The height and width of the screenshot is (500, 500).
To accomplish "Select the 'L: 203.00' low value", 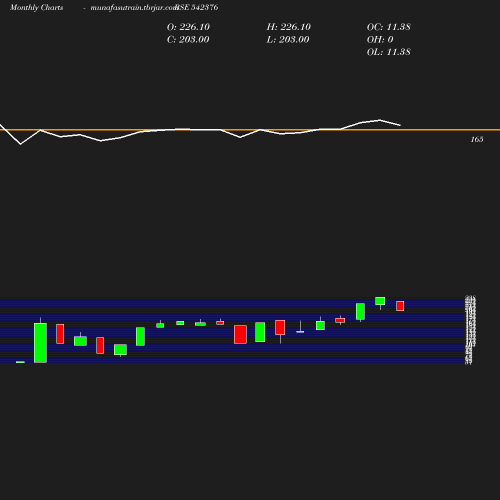I will [288, 40].
